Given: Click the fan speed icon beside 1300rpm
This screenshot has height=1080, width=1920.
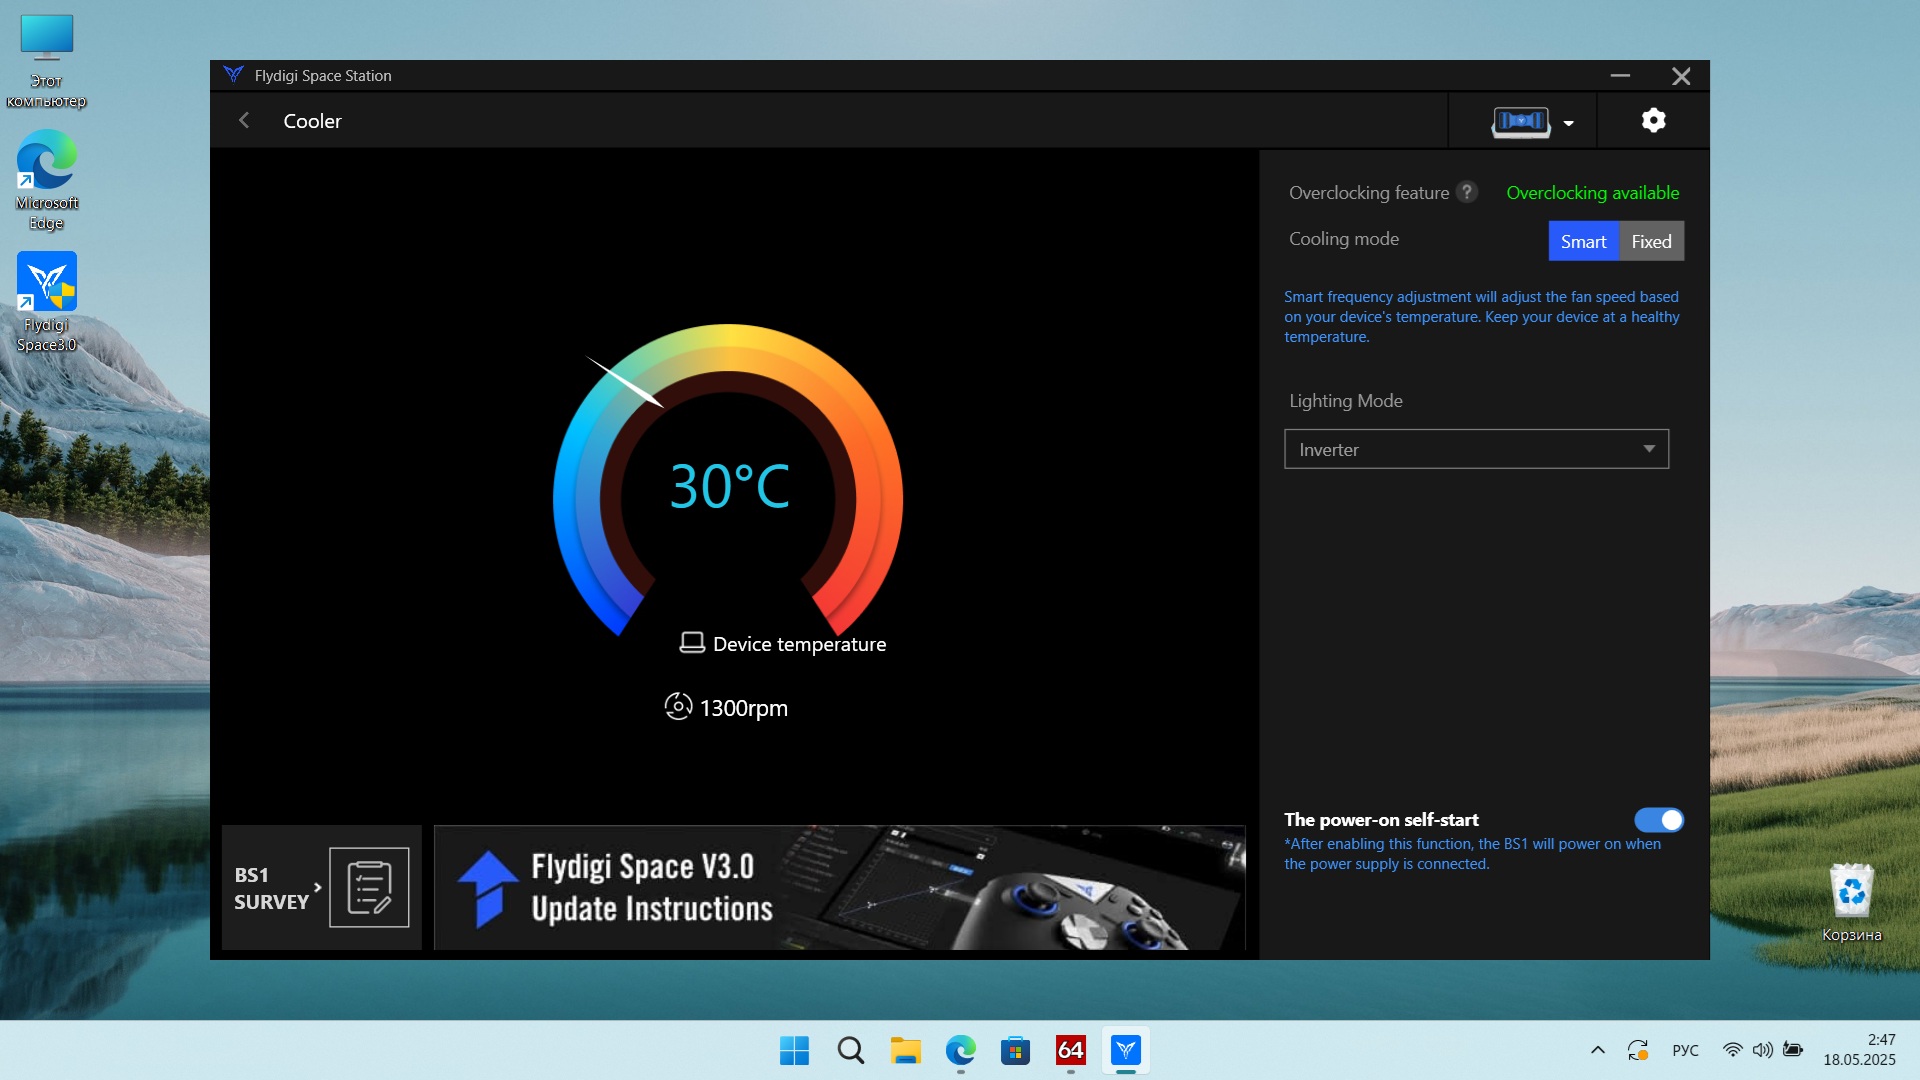Looking at the screenshot, I should [x=678, y=707].
